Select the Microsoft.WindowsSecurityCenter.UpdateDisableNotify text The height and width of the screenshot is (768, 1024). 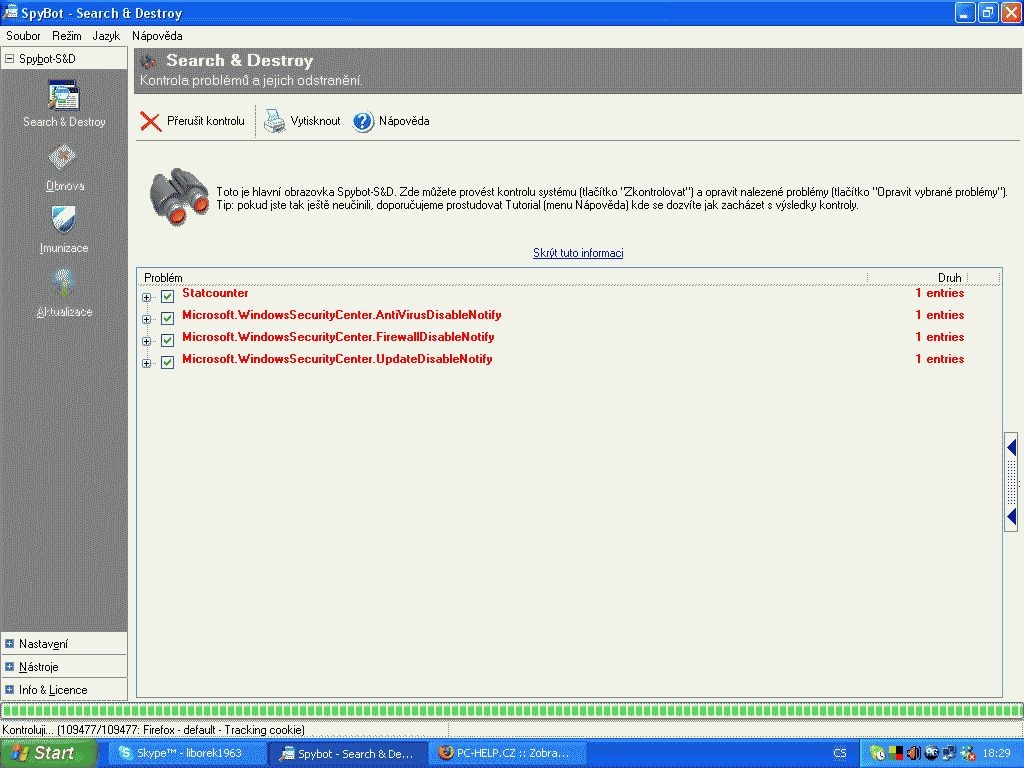pos(337,359)
